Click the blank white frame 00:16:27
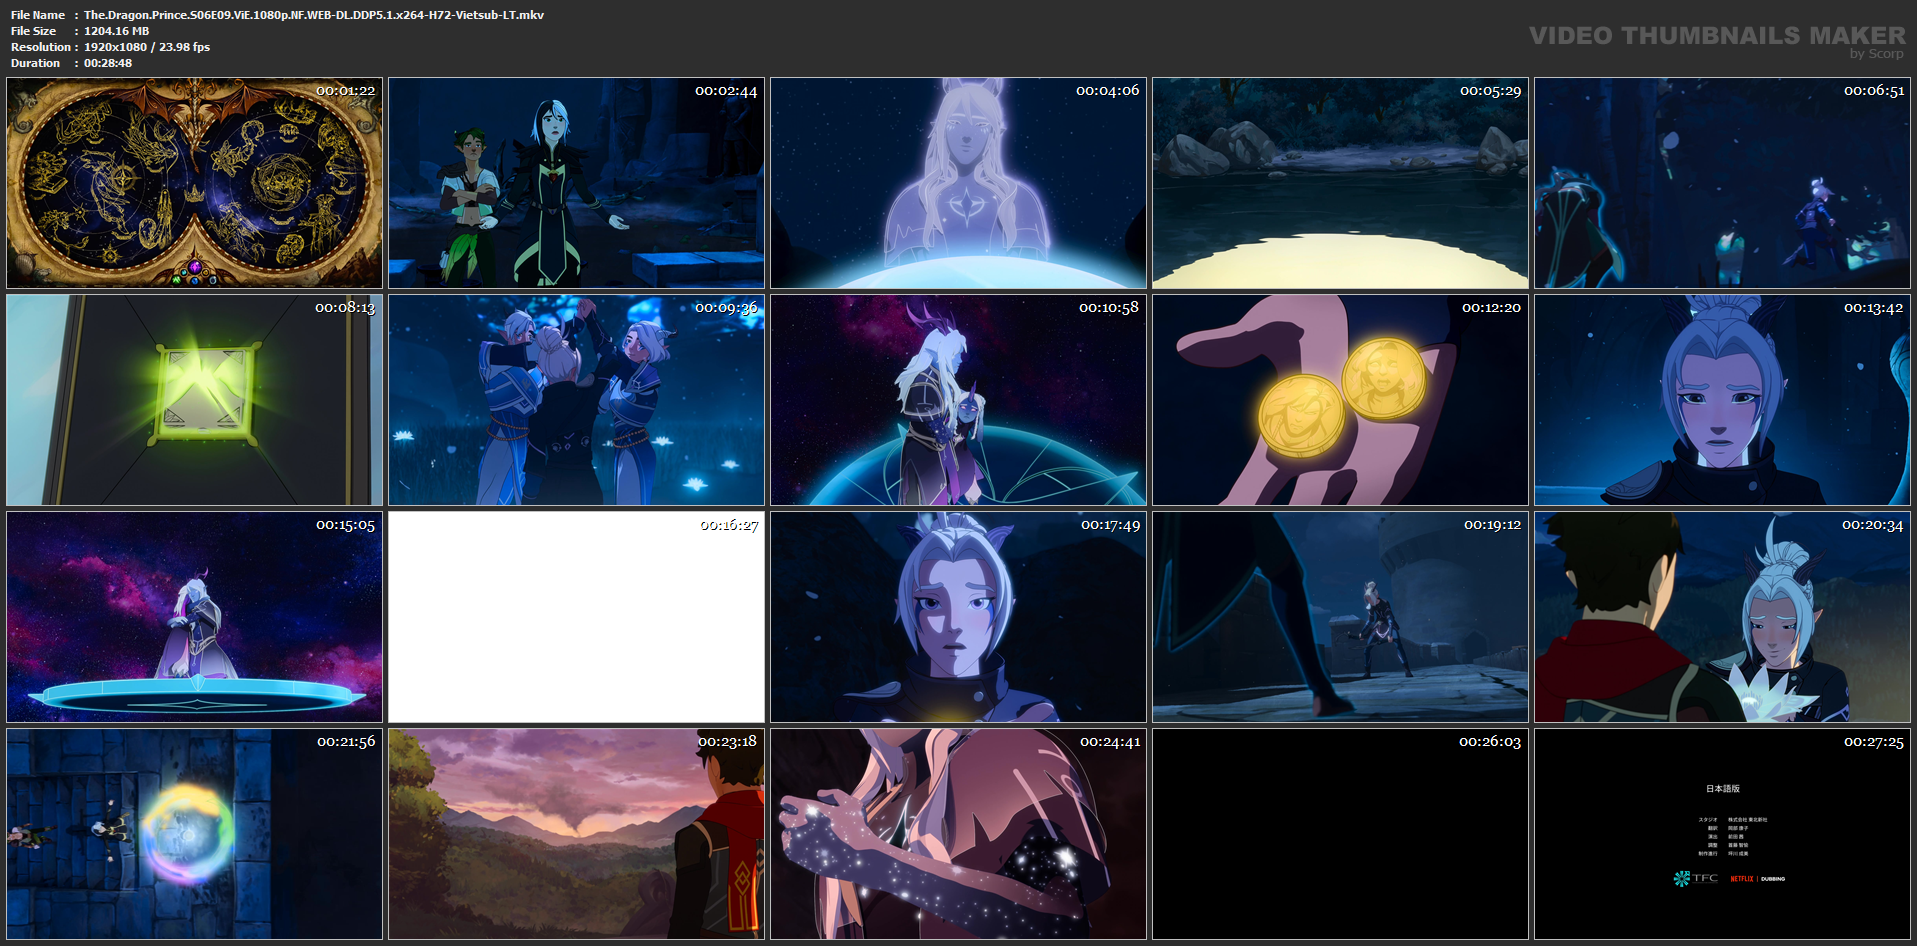Image resolution: width=1917 pixels, height=946 pixels. click(x=577, y=617)
